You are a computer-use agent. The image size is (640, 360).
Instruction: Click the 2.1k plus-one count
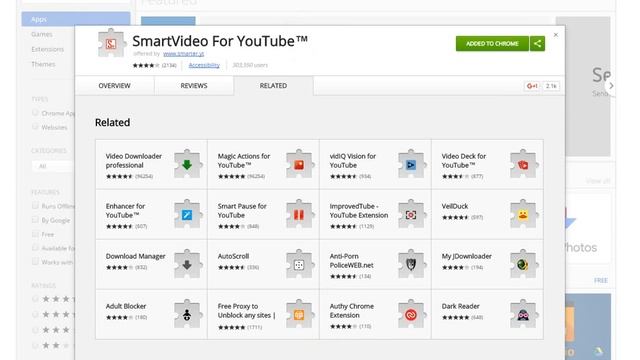[551, 86]
